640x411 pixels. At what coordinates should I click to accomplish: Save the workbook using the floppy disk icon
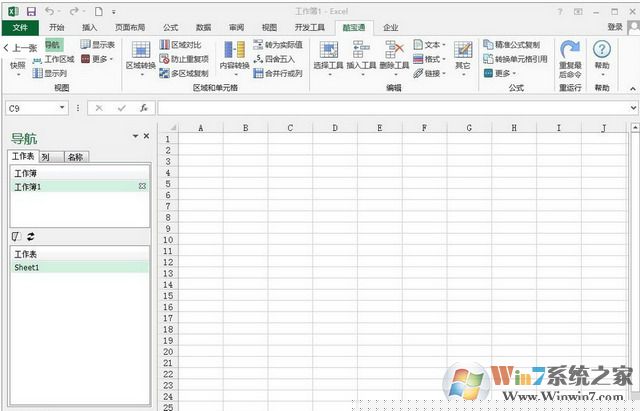31,11
